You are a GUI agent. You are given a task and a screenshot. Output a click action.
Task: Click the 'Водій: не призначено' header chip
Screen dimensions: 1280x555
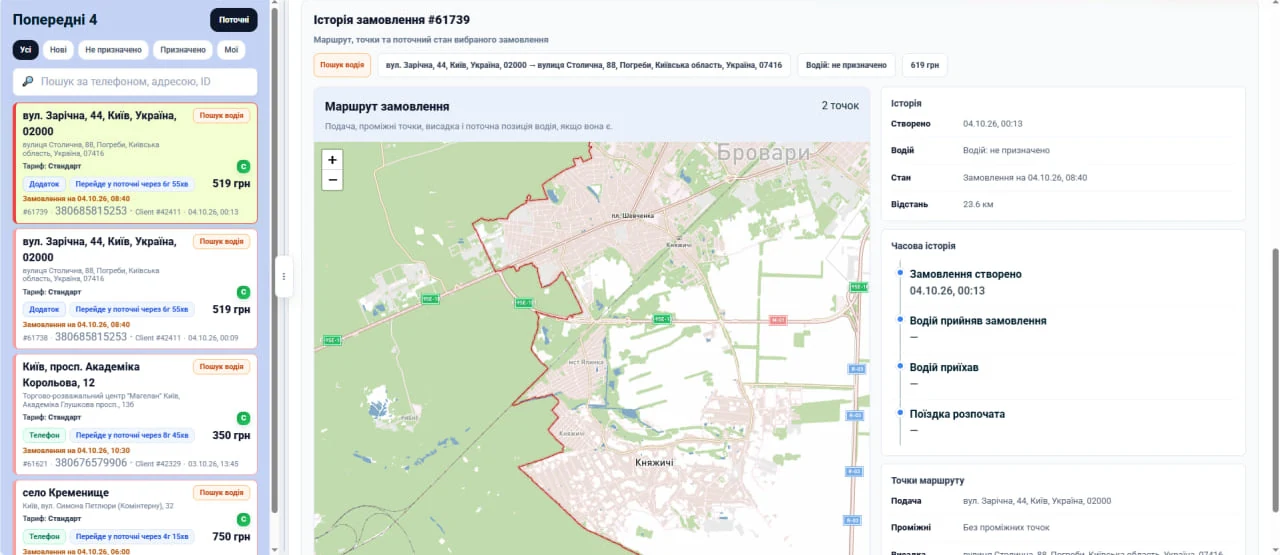[x=846, y=65]
